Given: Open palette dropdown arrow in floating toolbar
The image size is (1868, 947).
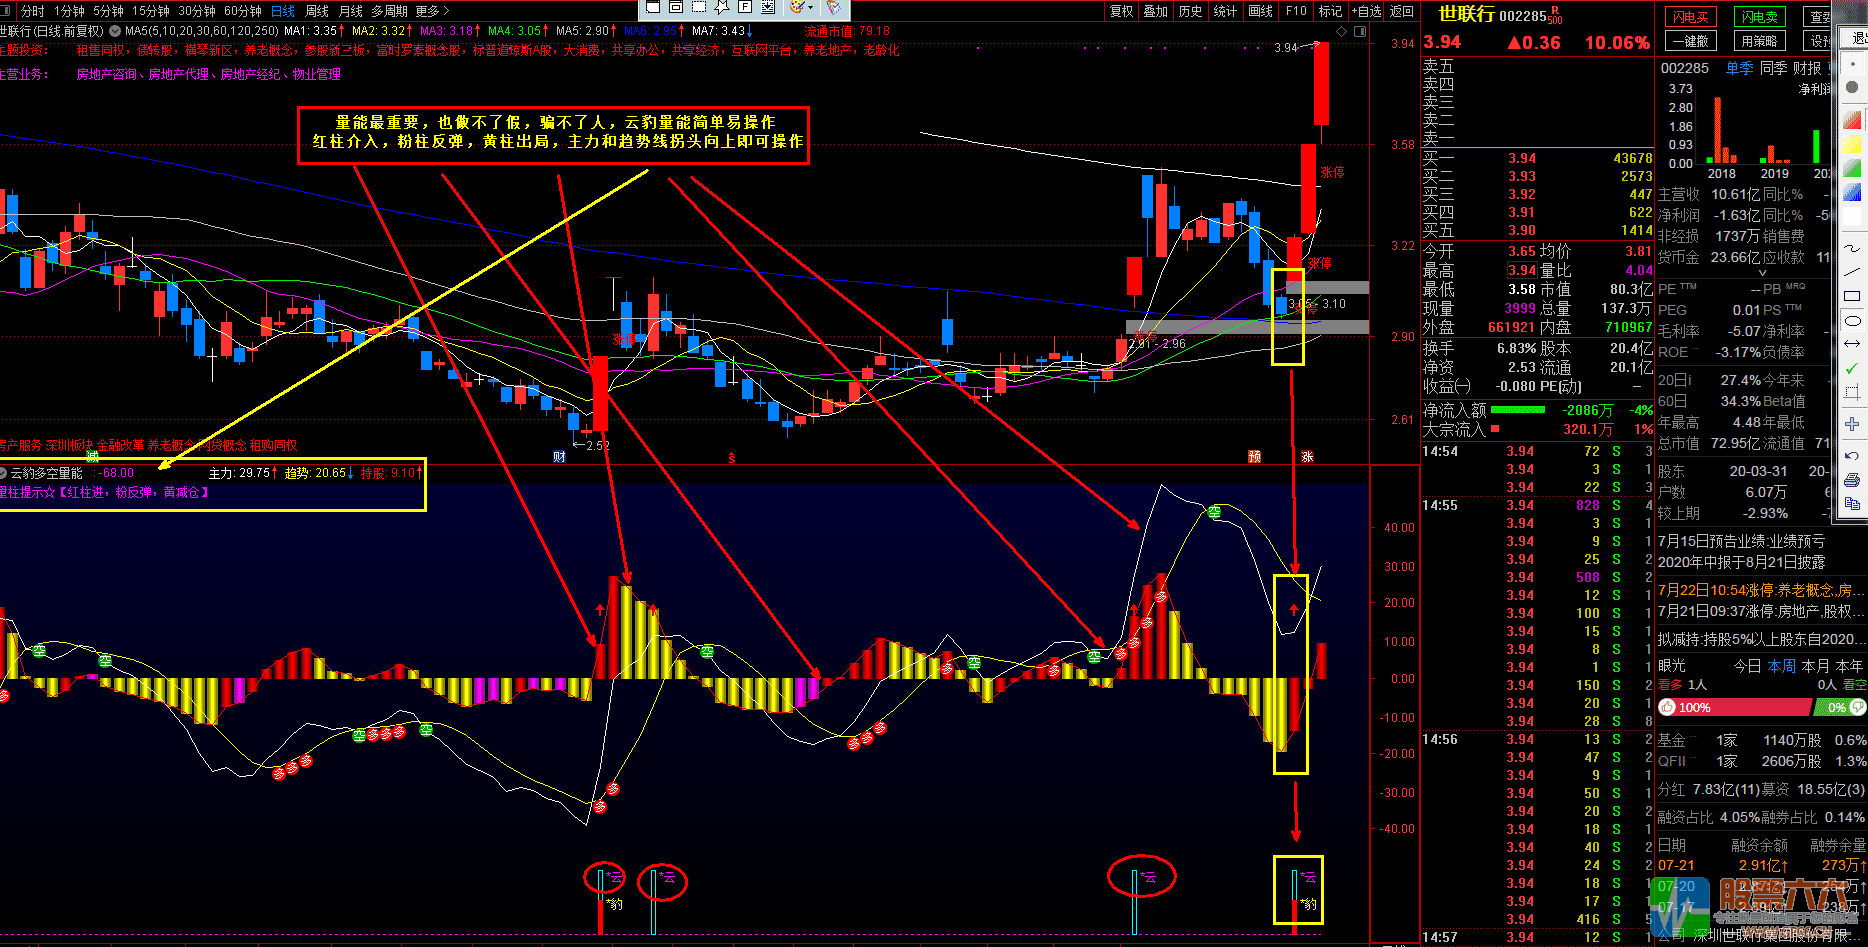Looking at the screenshot, I should point(811,7).
